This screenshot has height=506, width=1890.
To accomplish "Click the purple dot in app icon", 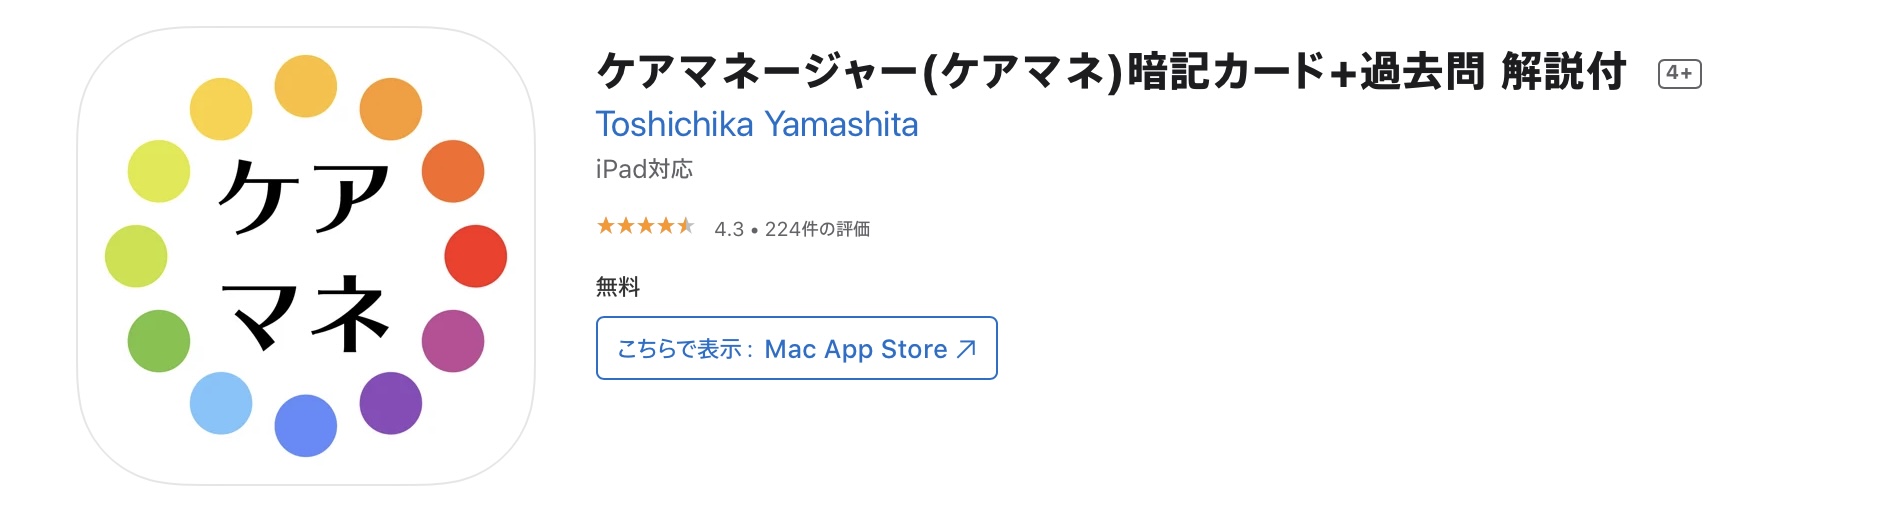I will 390,403.
